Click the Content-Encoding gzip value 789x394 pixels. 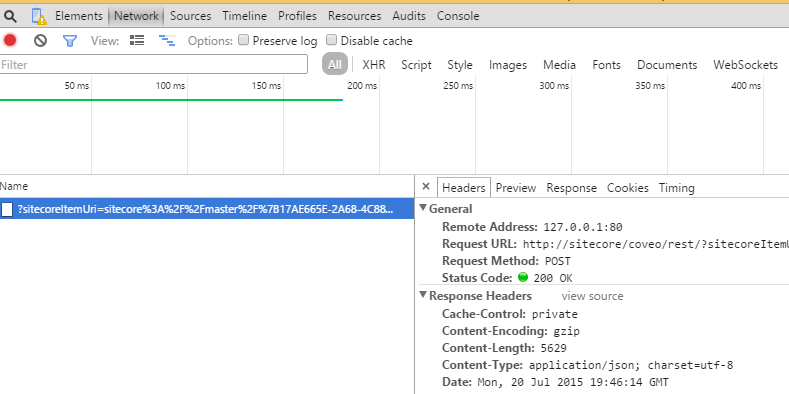click(567, 331)
